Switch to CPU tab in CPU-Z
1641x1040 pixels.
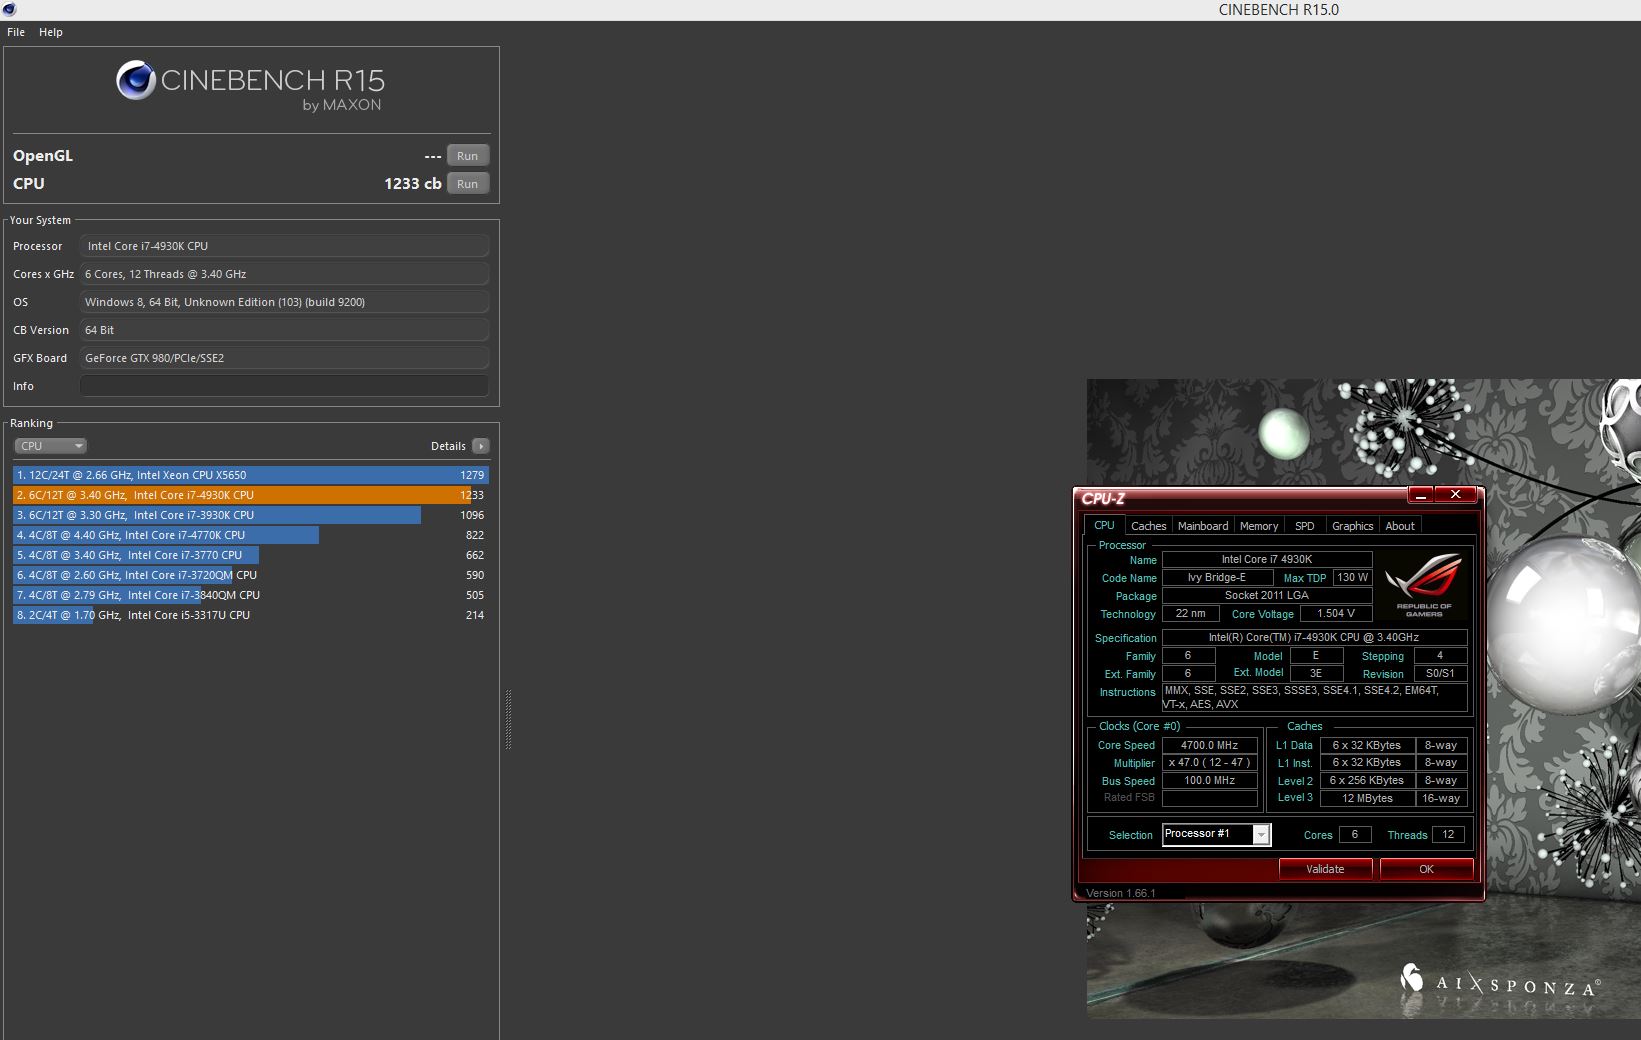(x=1104, y=525)
